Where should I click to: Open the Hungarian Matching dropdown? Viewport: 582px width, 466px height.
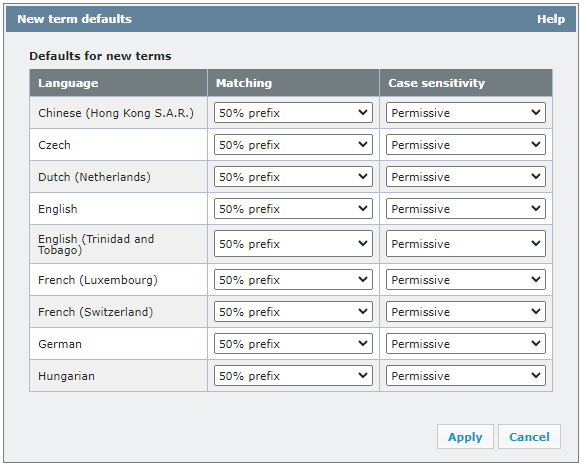pyautogui.click(x=293, y=375)
